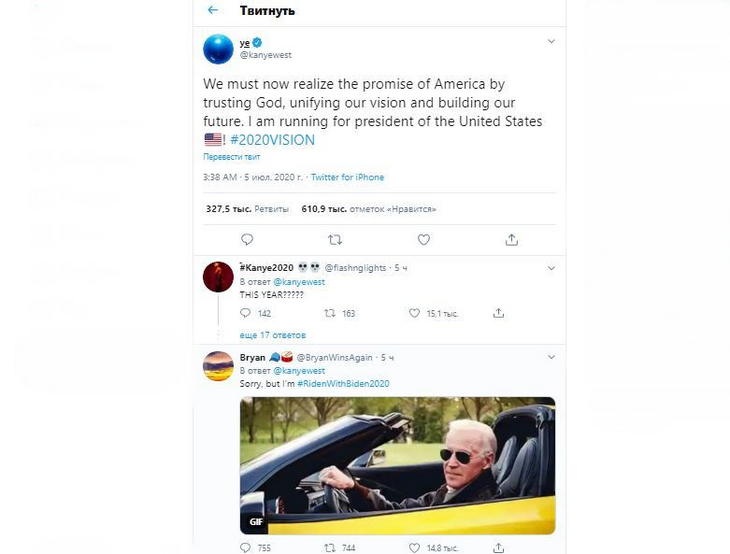Open options chevron on Bryan's reply
The image size is (730, 554).
[551, 357]
